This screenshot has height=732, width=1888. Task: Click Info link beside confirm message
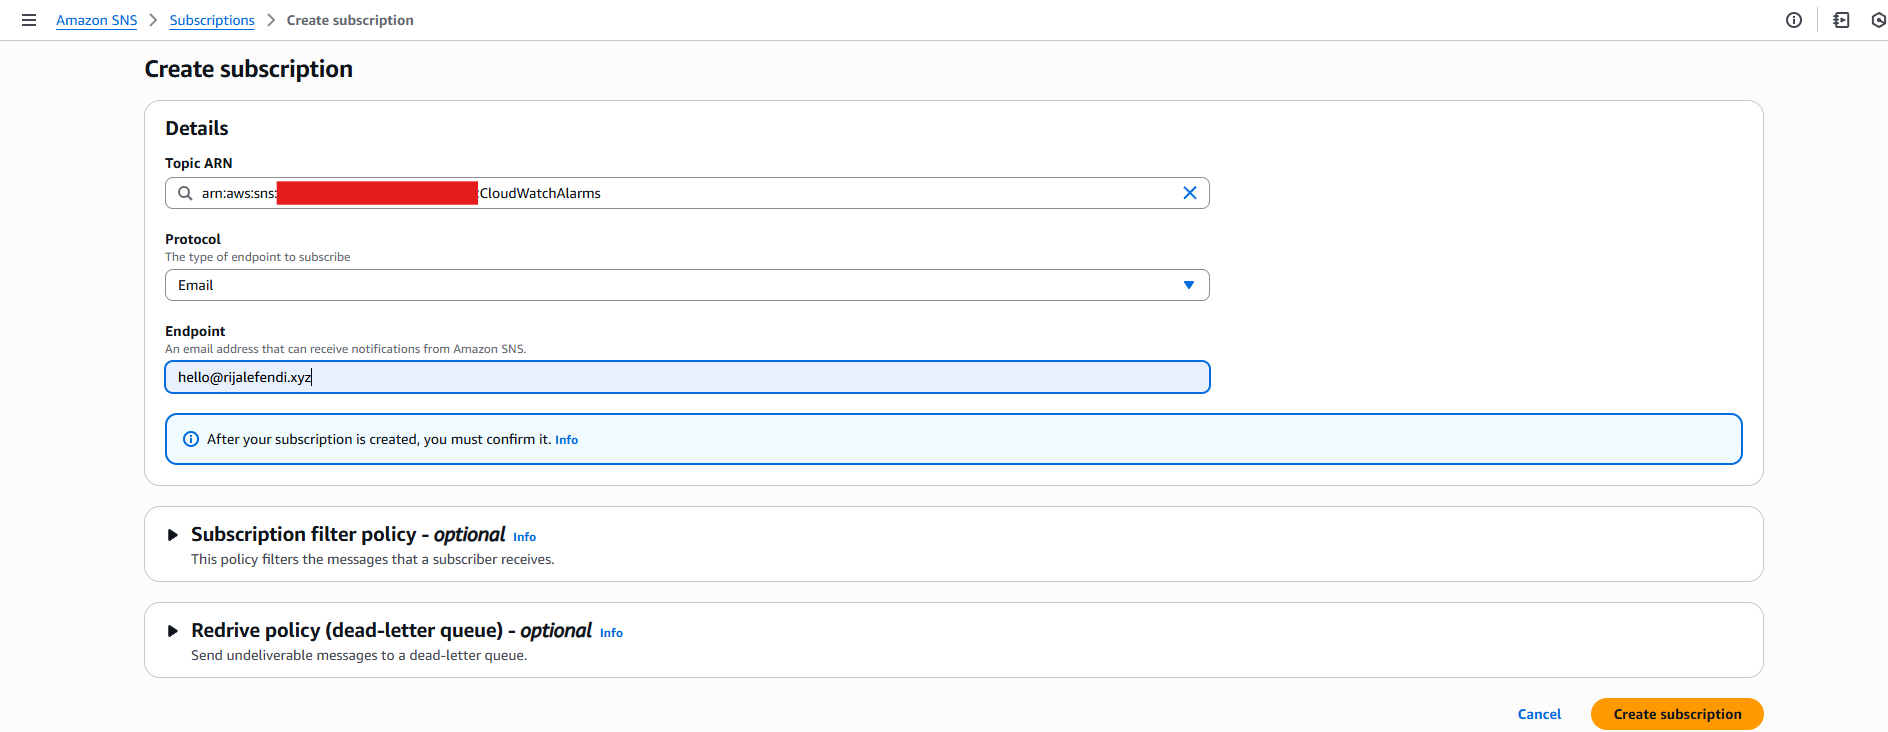566,440
